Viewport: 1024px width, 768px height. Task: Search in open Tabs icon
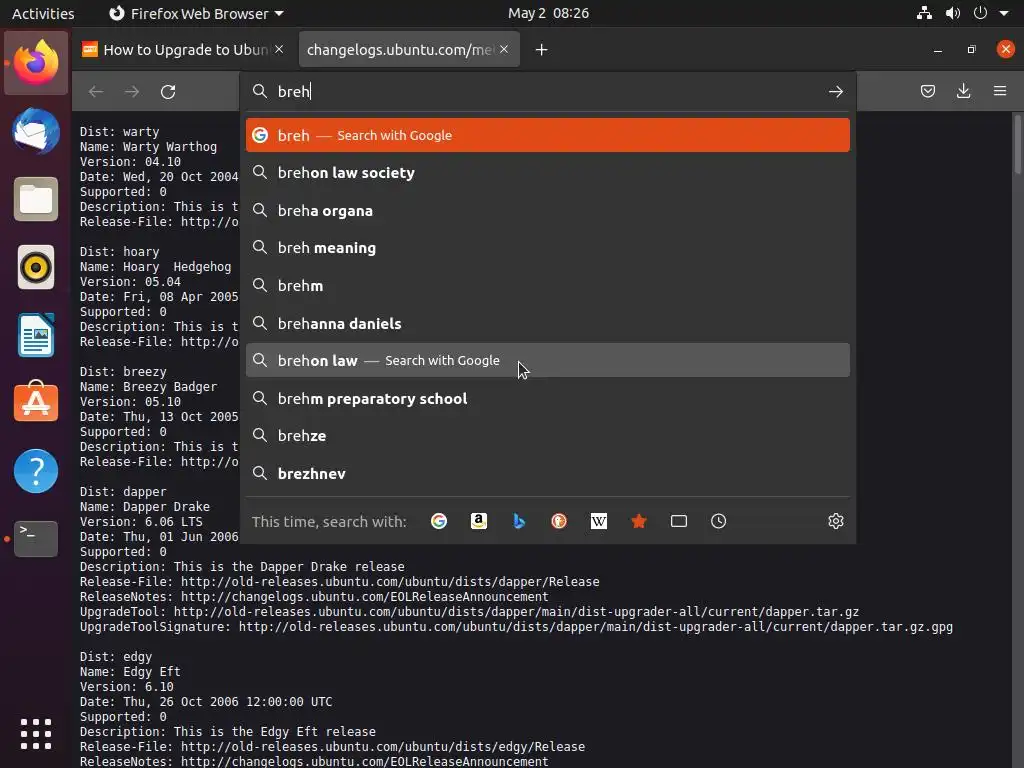679,521
